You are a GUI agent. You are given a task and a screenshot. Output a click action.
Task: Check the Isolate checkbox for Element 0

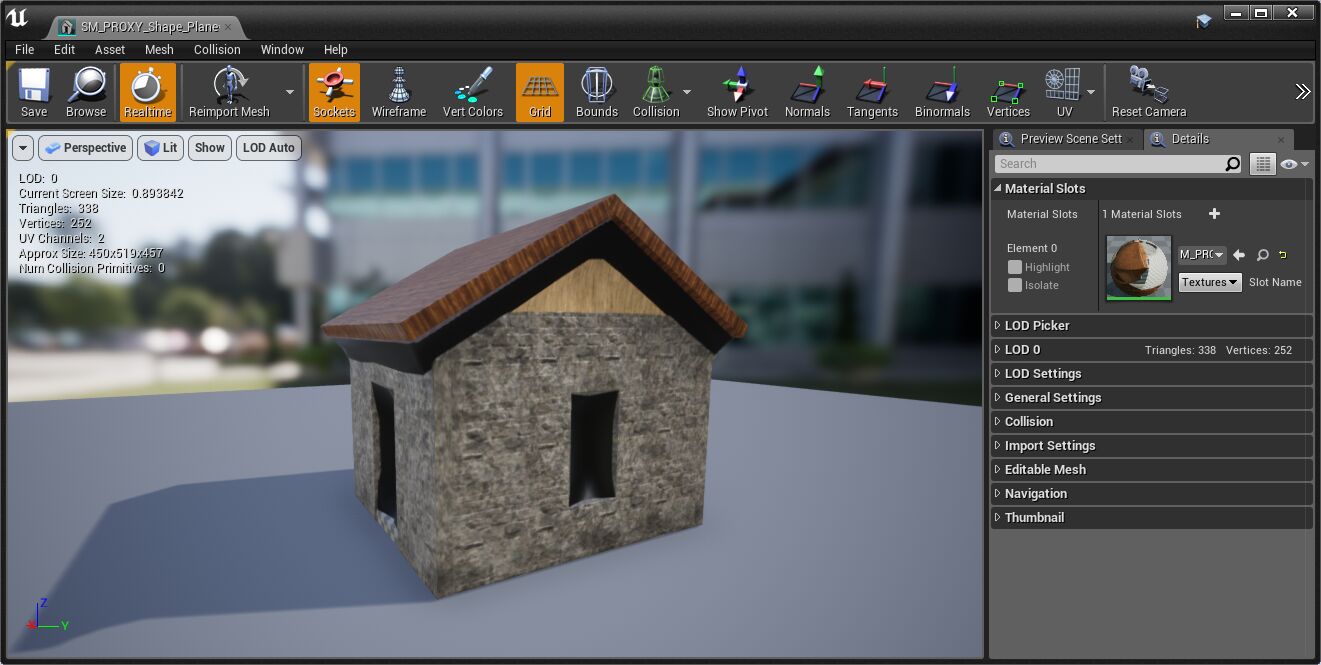pos(1015,285)
